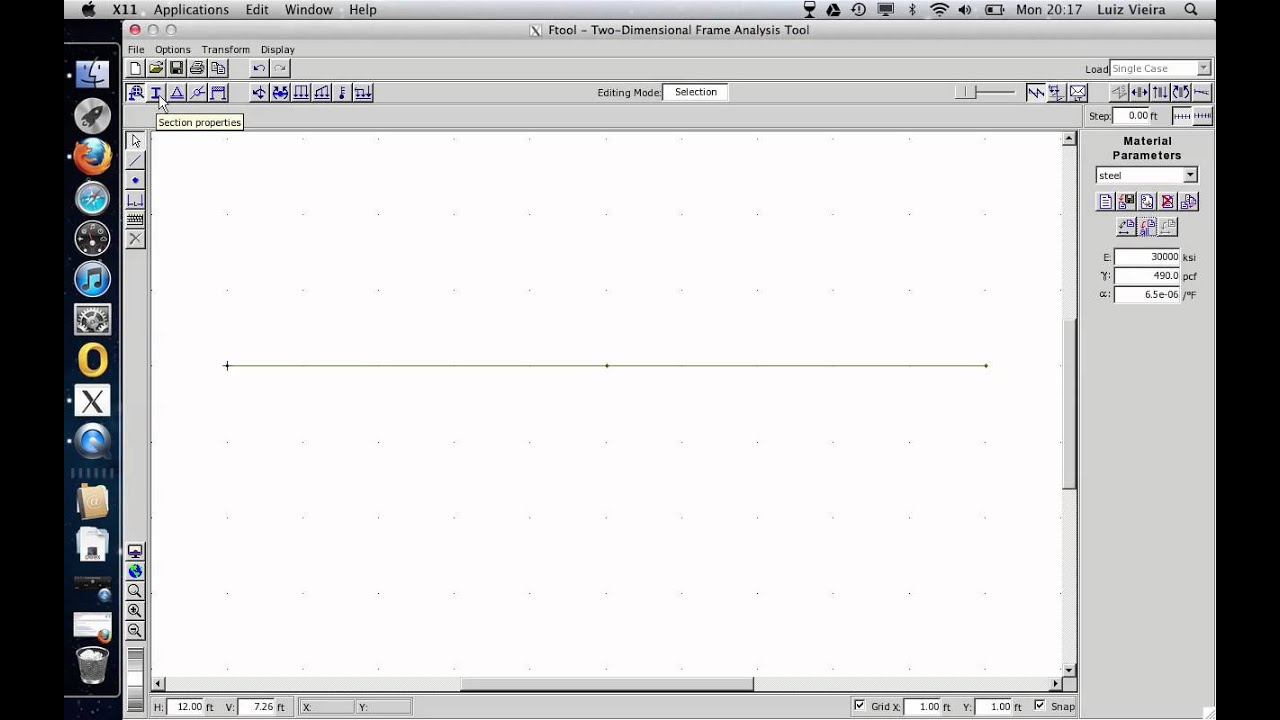Open the macOS Window menu
Viewport: 1280px width, 720px height.
[x=309, y=10]
